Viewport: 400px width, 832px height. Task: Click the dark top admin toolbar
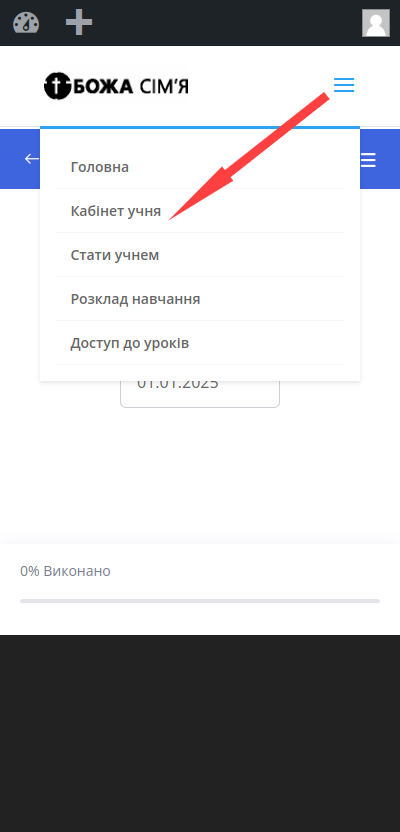[200, 23]
